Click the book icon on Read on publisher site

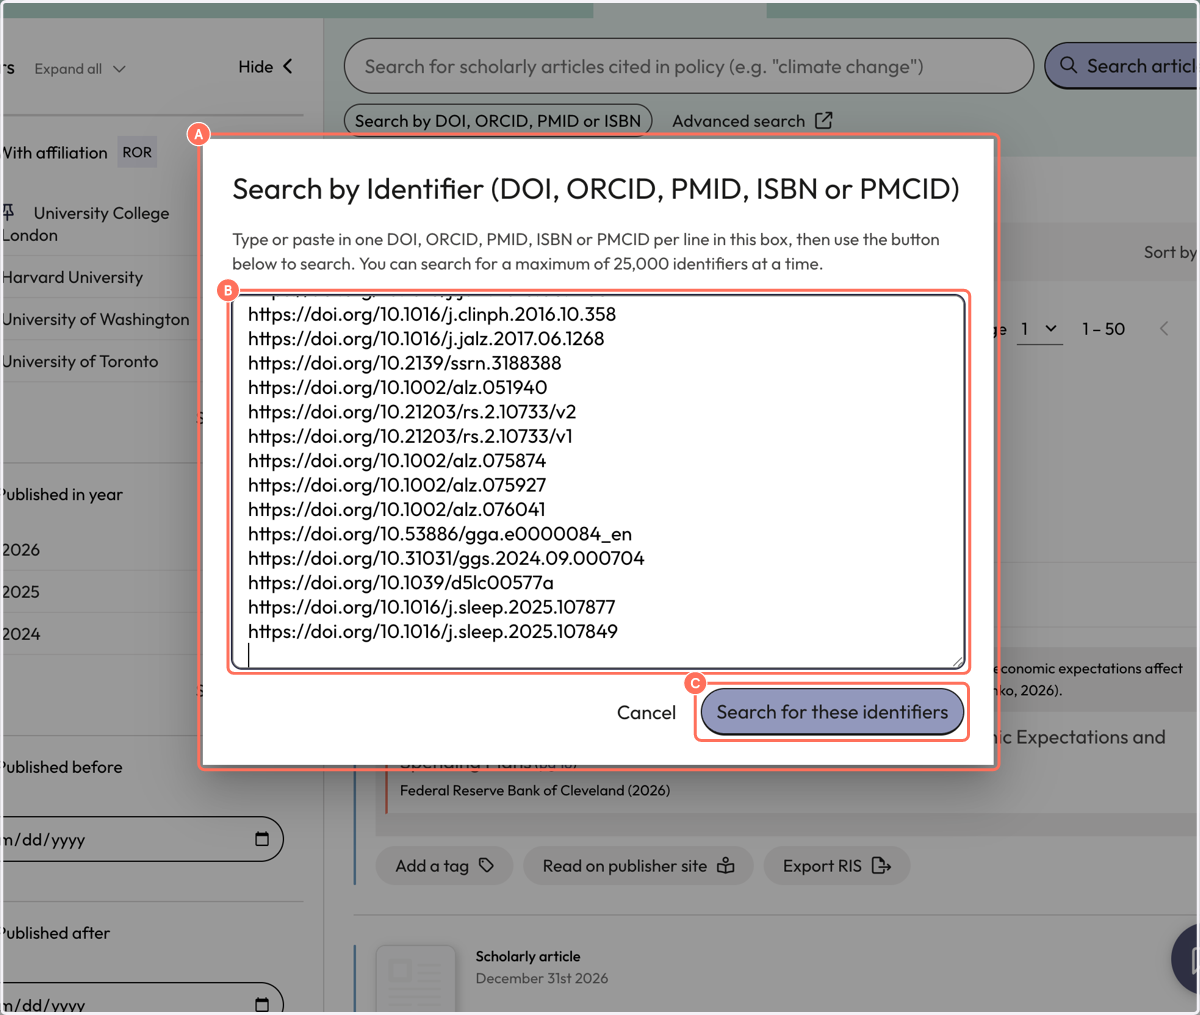click(726, 865)
